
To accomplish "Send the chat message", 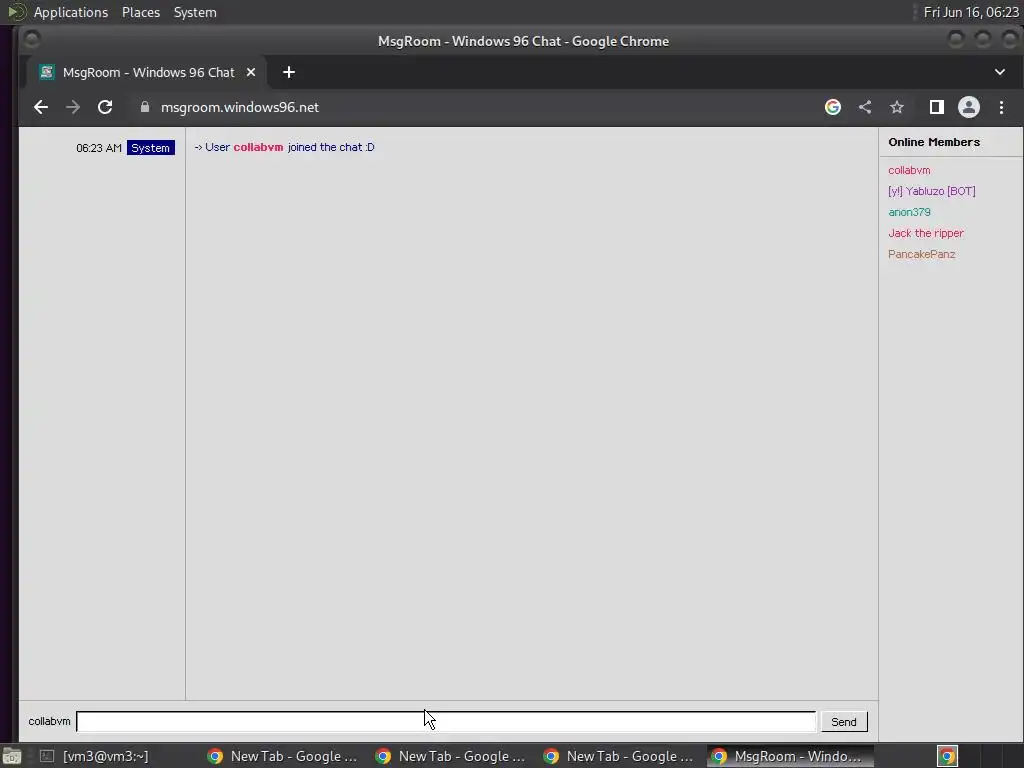I will pyautogui.click(x=844, y=722).
